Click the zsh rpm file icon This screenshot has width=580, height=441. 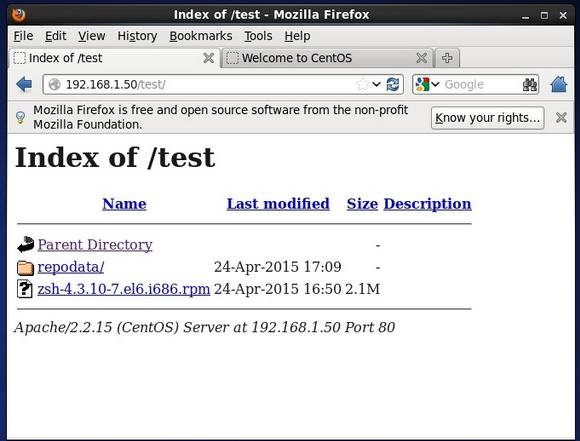tap(25, 289)
